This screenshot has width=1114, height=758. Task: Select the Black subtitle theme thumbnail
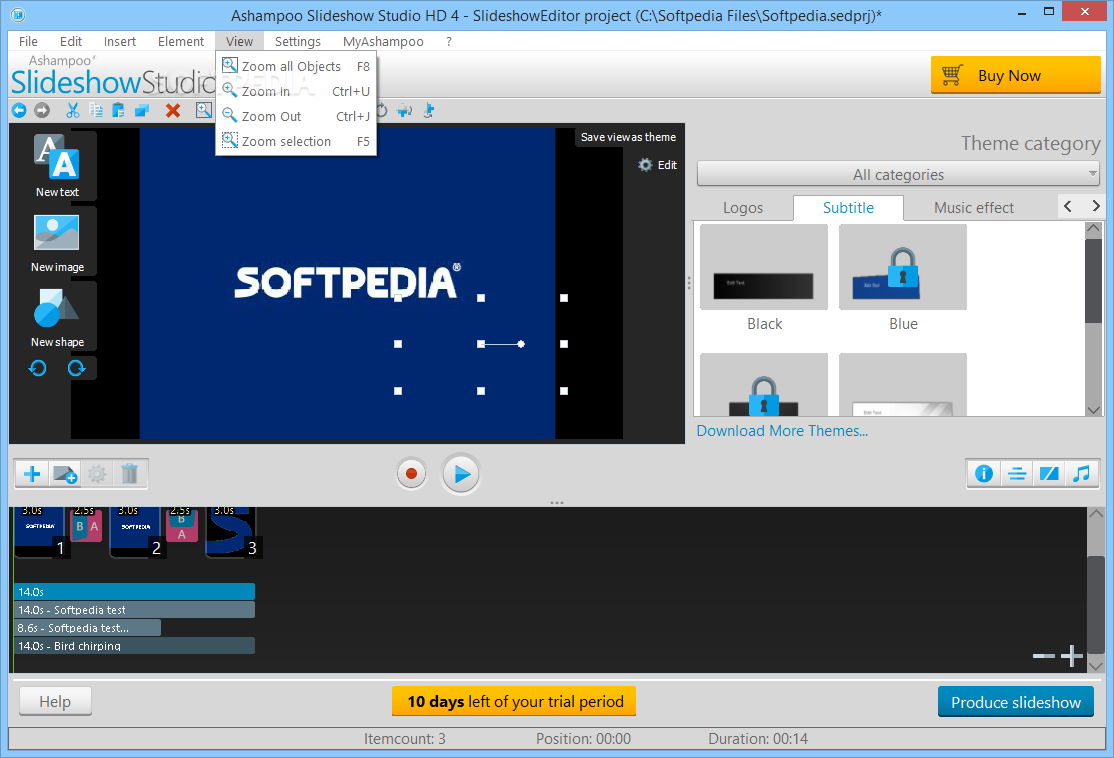pos(764,267)
